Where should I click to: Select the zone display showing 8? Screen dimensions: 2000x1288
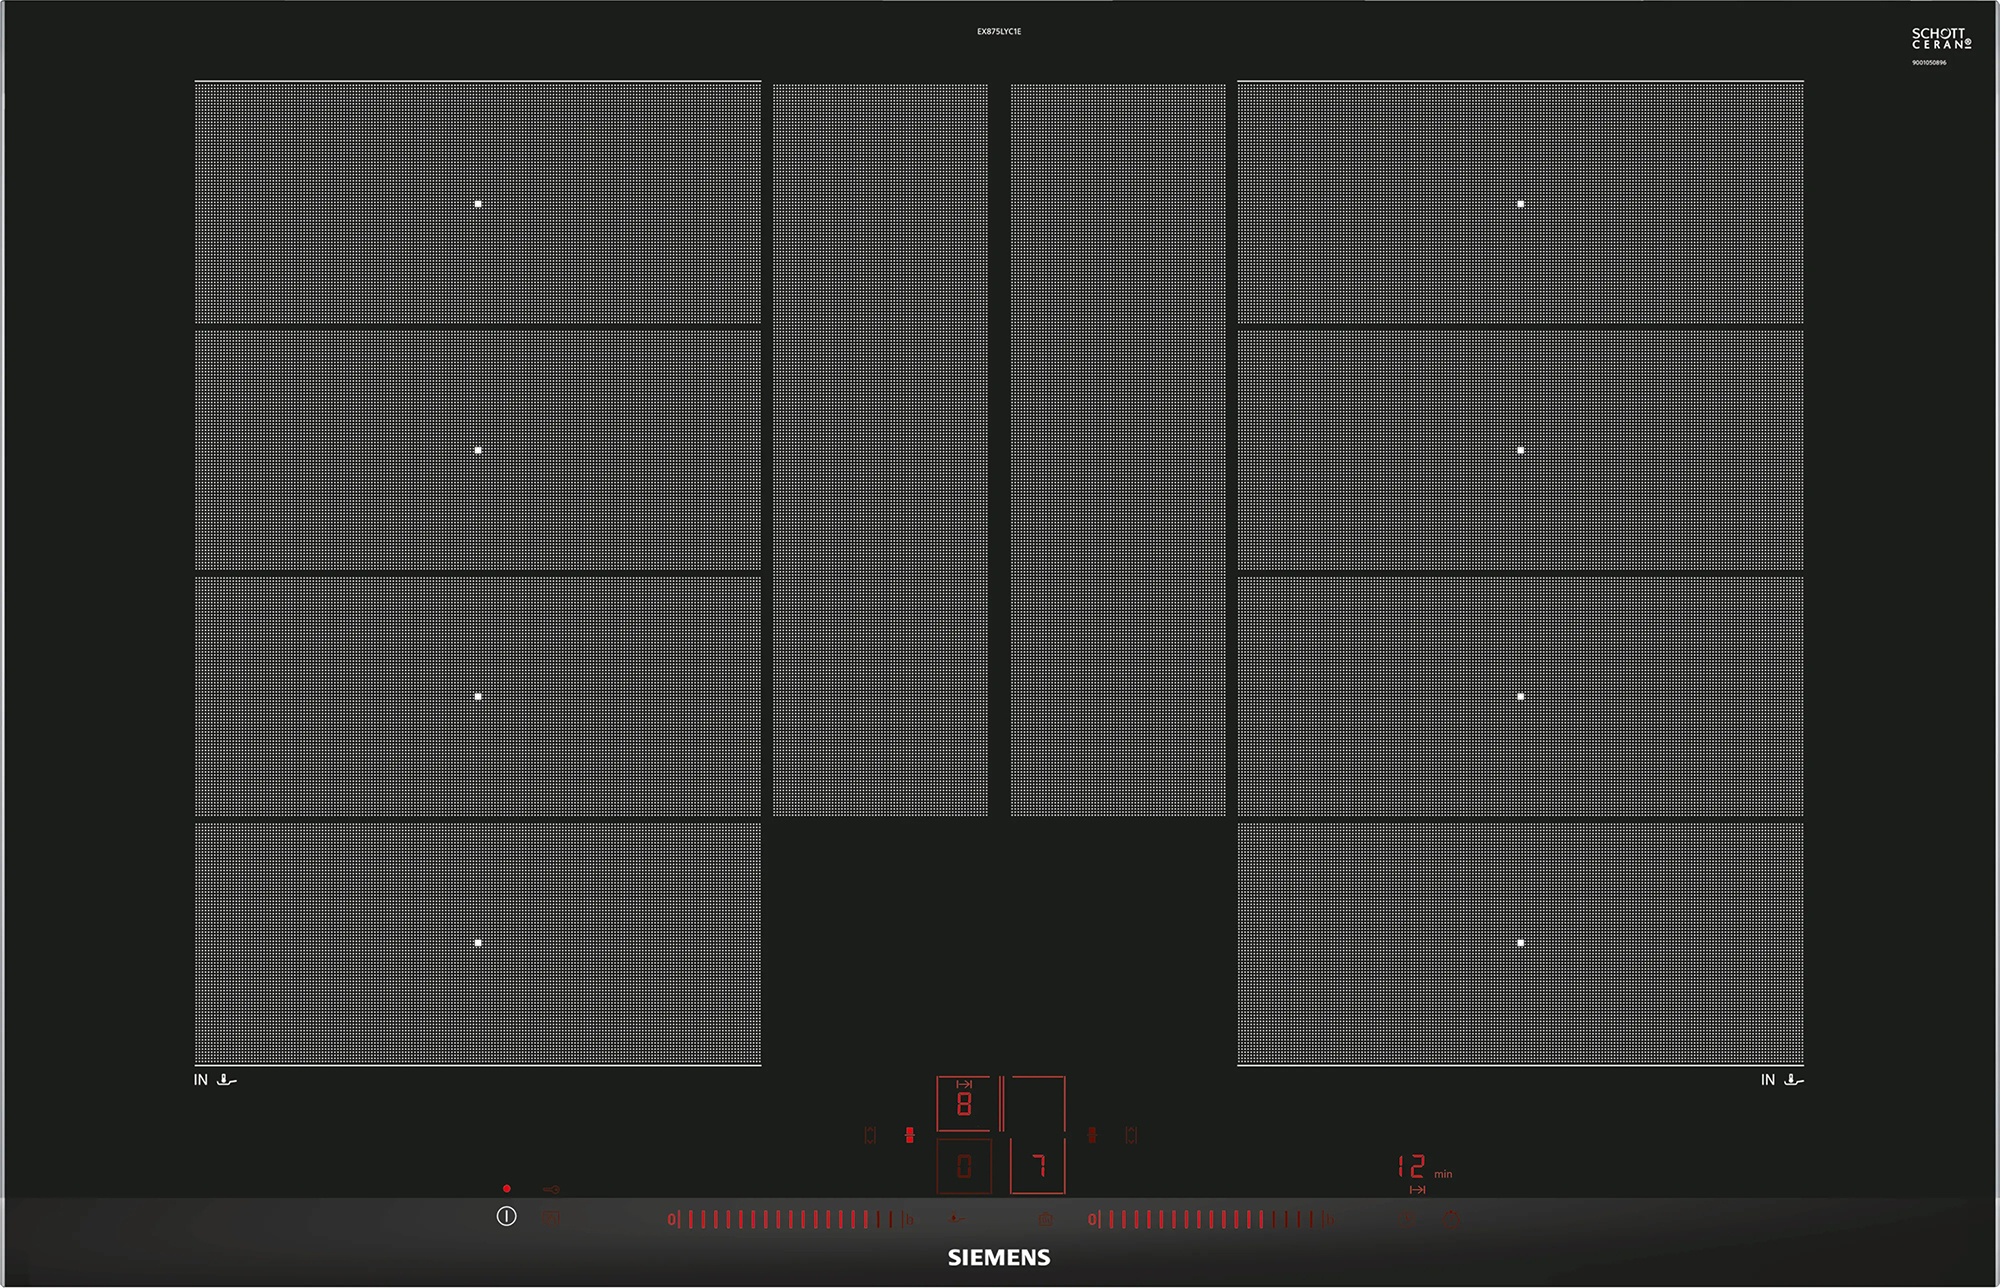coord(964,1104)
